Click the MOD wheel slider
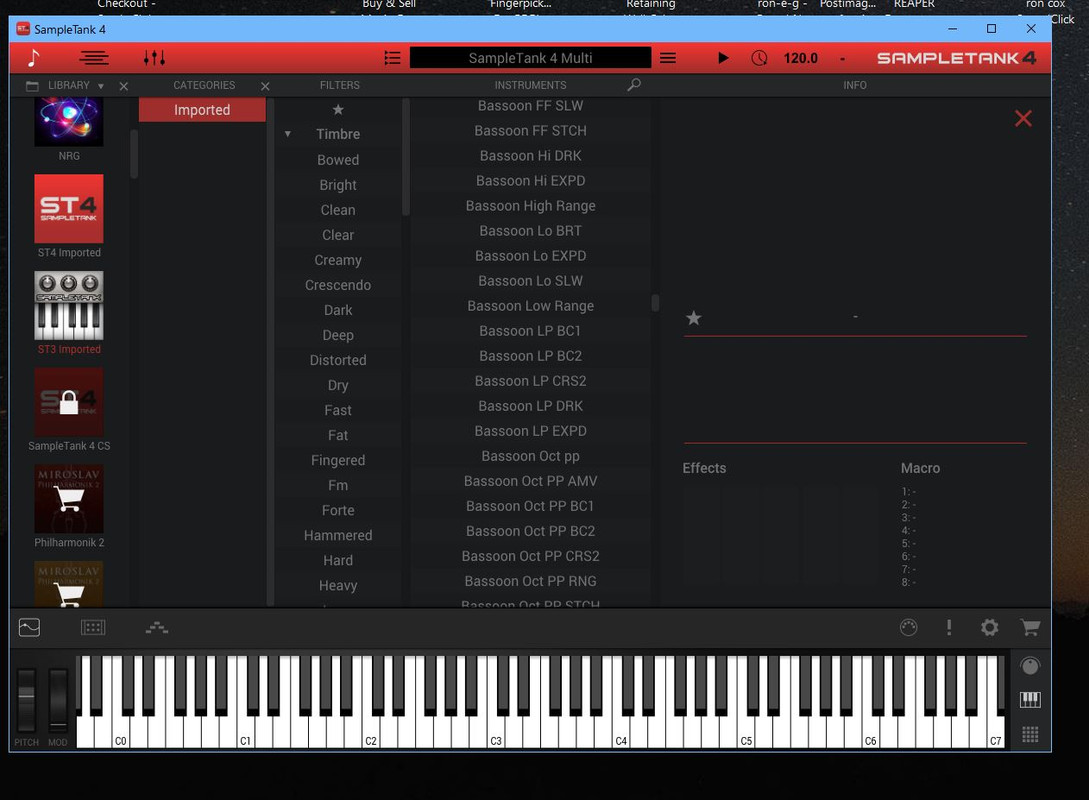Viewport: 1089px width, 800px height. [x=58, y=700]
